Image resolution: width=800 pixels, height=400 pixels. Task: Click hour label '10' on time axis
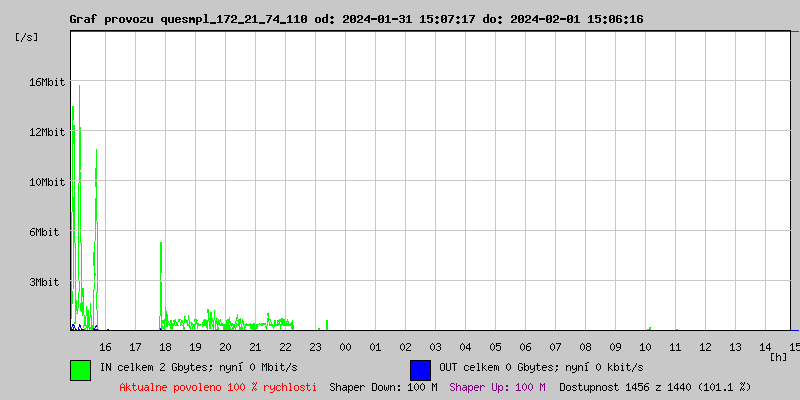(x=645, y=347)
